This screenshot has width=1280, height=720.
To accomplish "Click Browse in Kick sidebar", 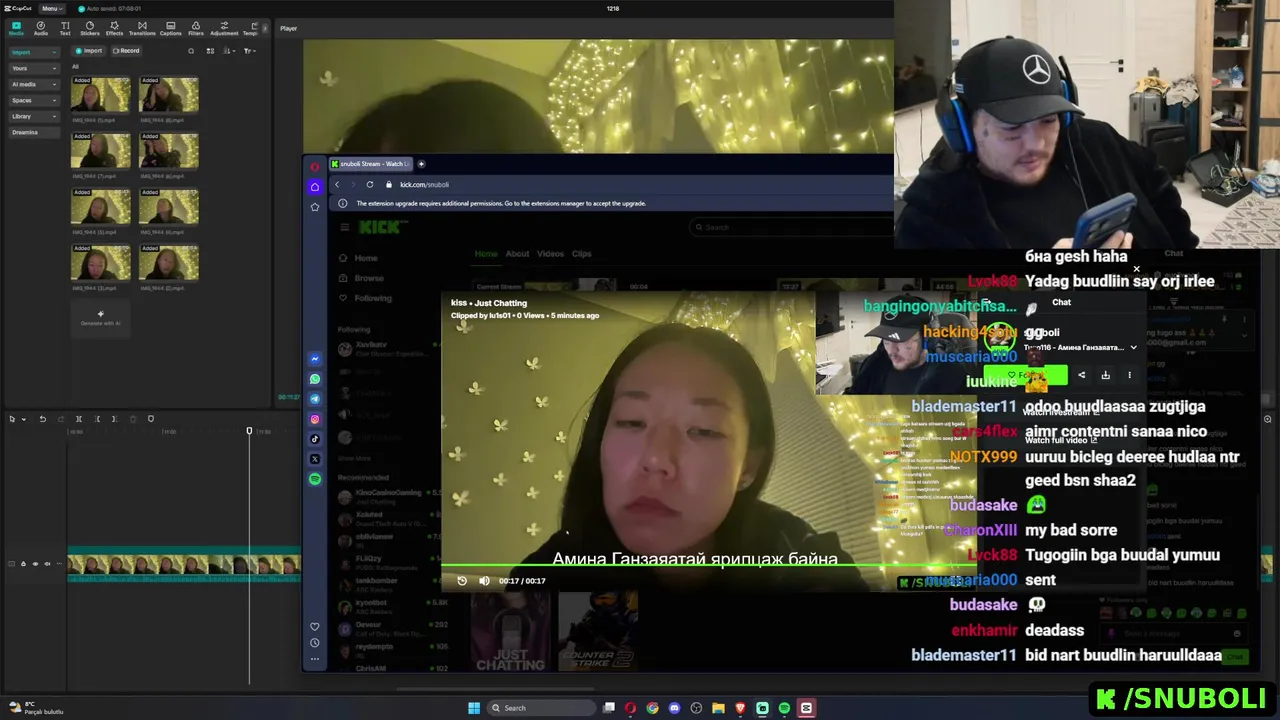I will (x=368, y=278).
